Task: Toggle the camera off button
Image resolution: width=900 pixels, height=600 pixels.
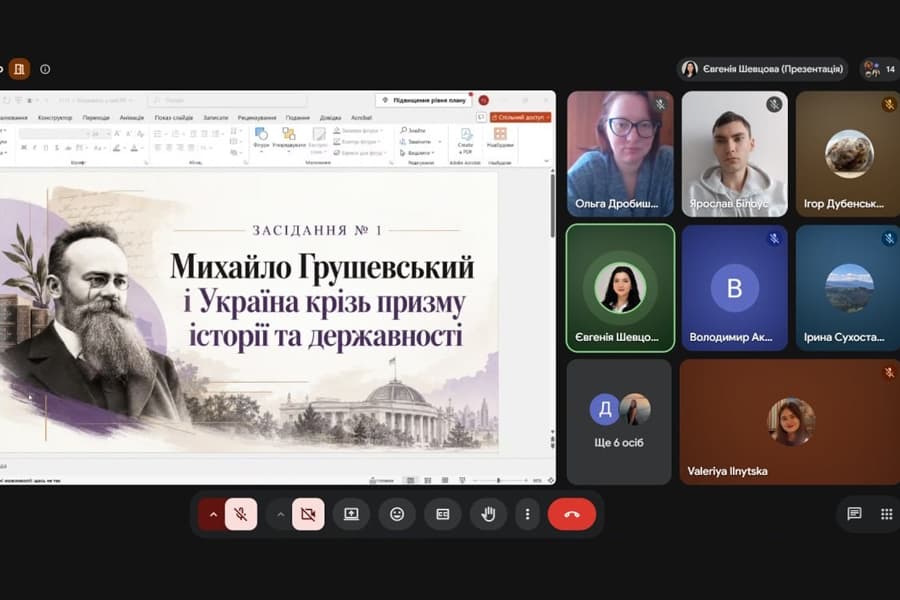Action: (x=308, y=514)
